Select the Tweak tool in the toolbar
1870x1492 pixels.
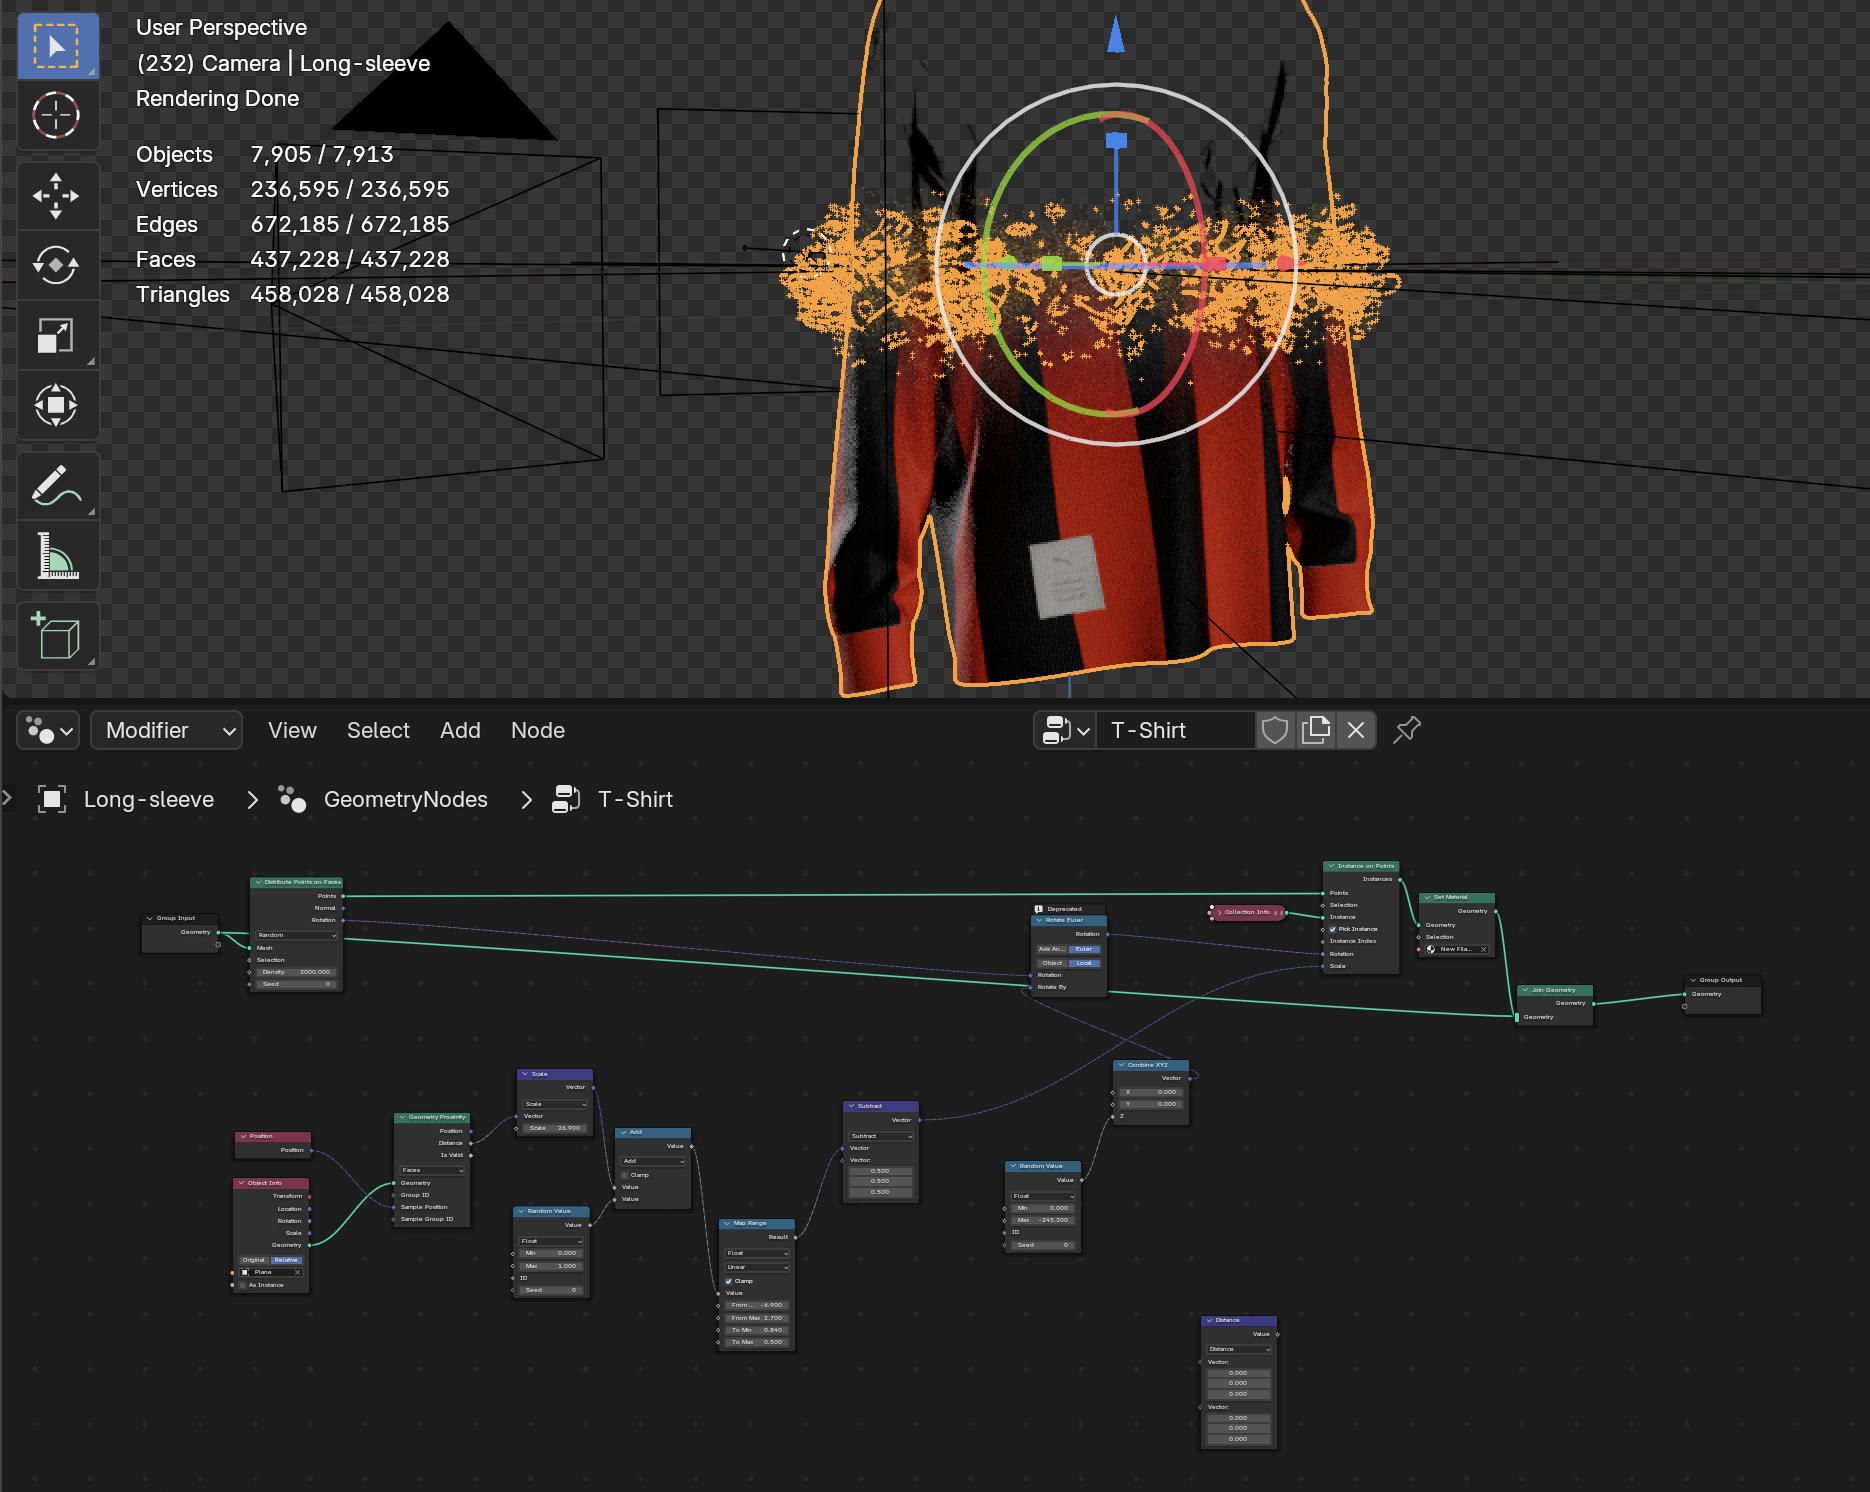[57, 45]
